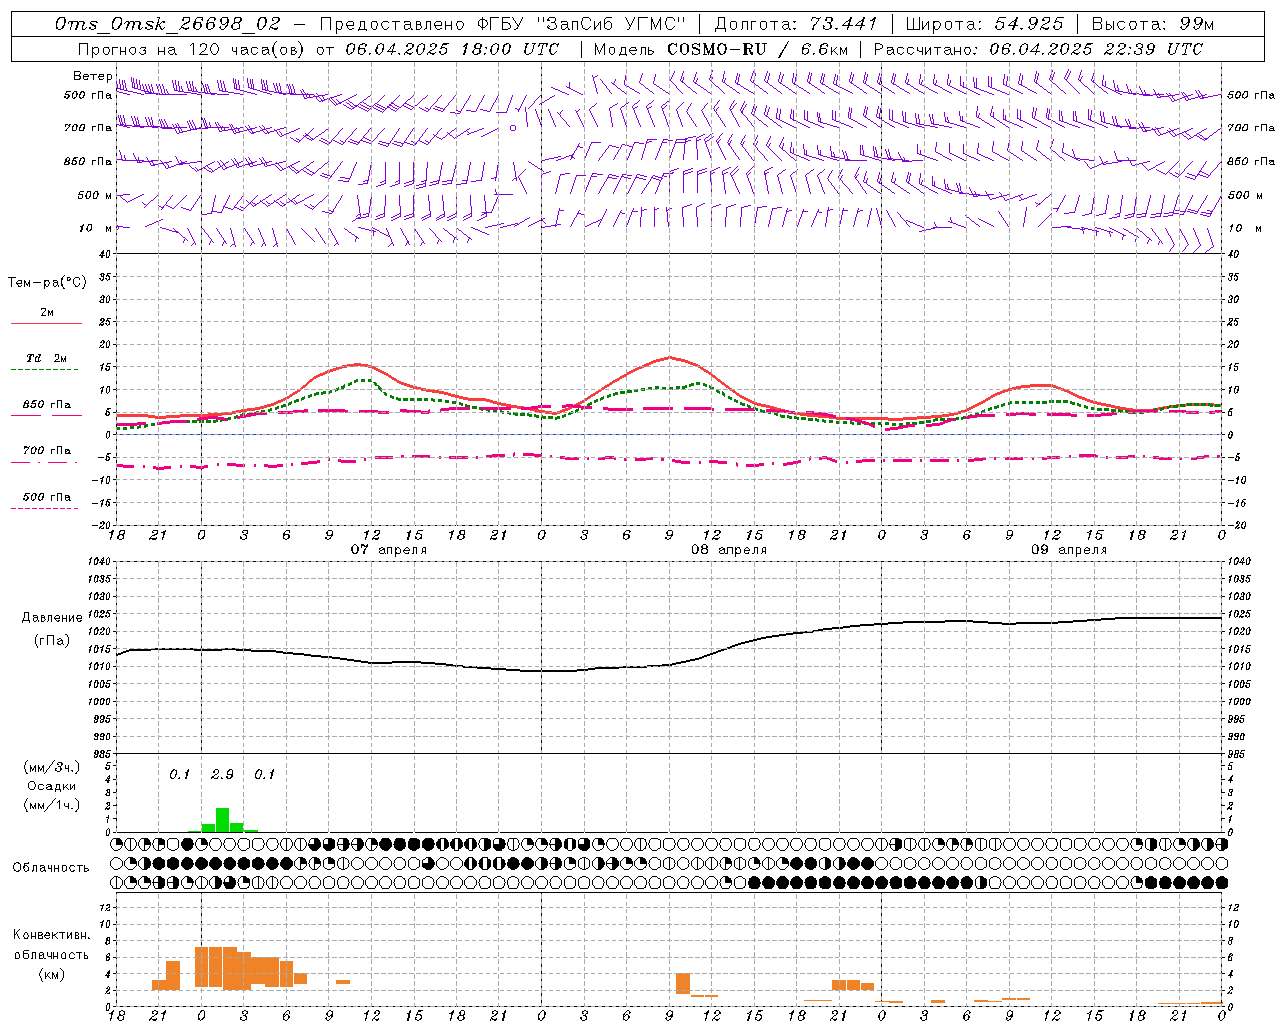This screenshot has width=1280, height=1024.
Task: Select the longitude value "Долгота: 73.441"
Action: (x=796, y=24)
